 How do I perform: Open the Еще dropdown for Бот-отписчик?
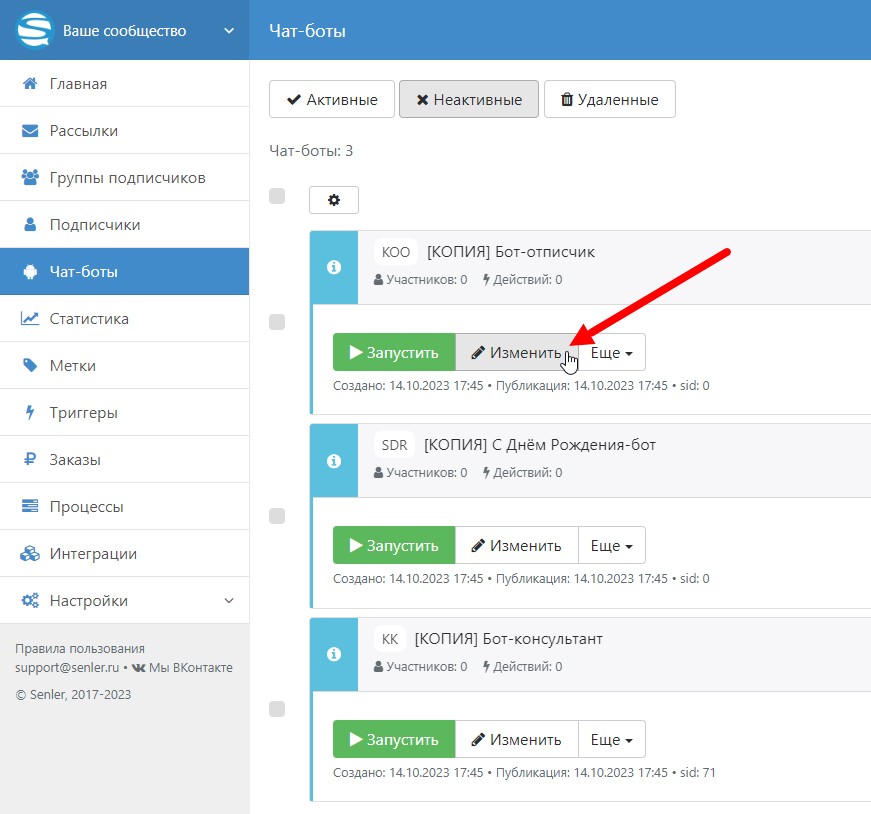click(x=611, y=353)
